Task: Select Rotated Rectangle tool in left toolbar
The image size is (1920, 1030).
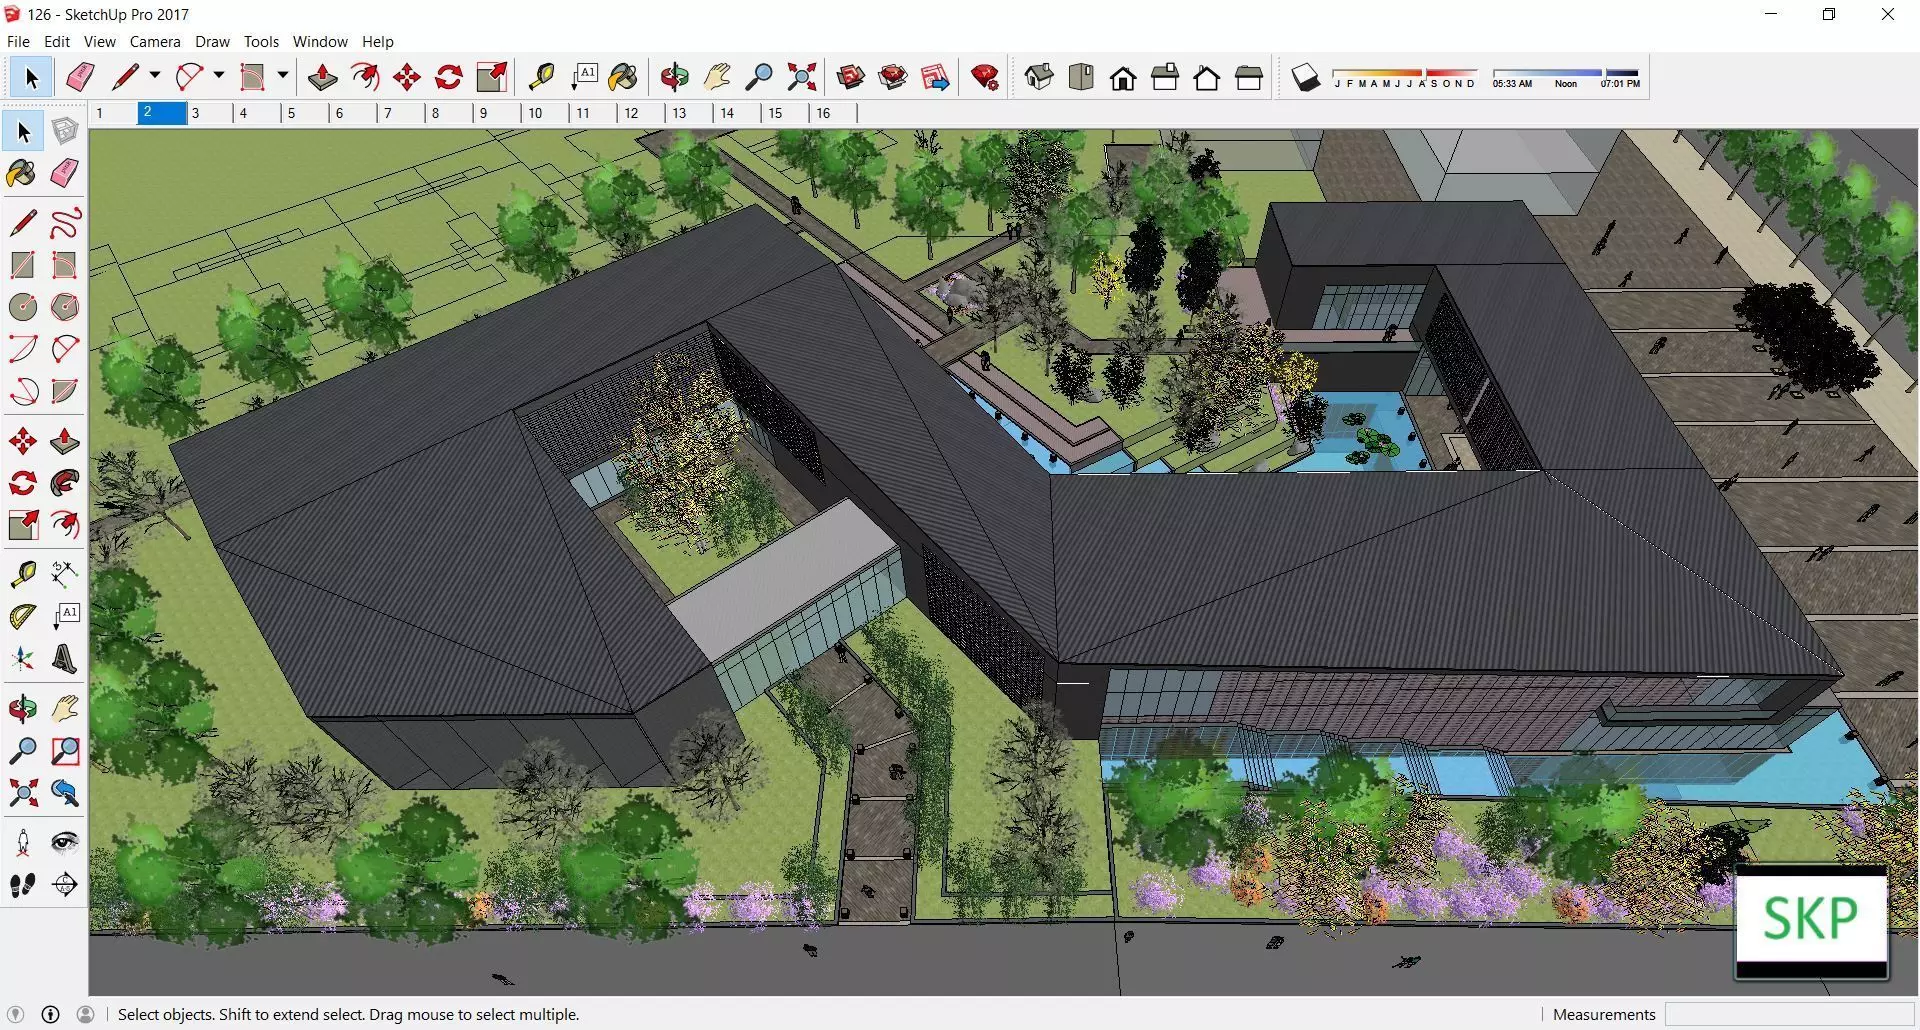Action: [x=65, y=264]
